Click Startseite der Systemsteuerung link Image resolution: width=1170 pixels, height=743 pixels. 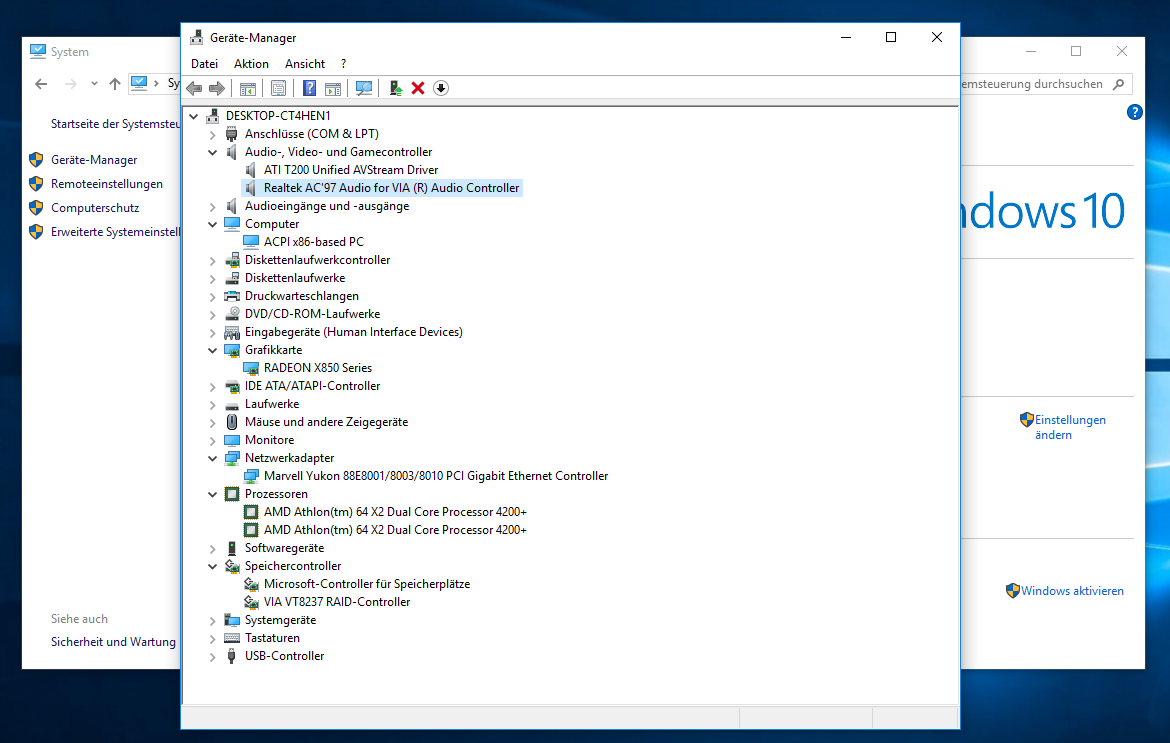click(x=115, y=124)
